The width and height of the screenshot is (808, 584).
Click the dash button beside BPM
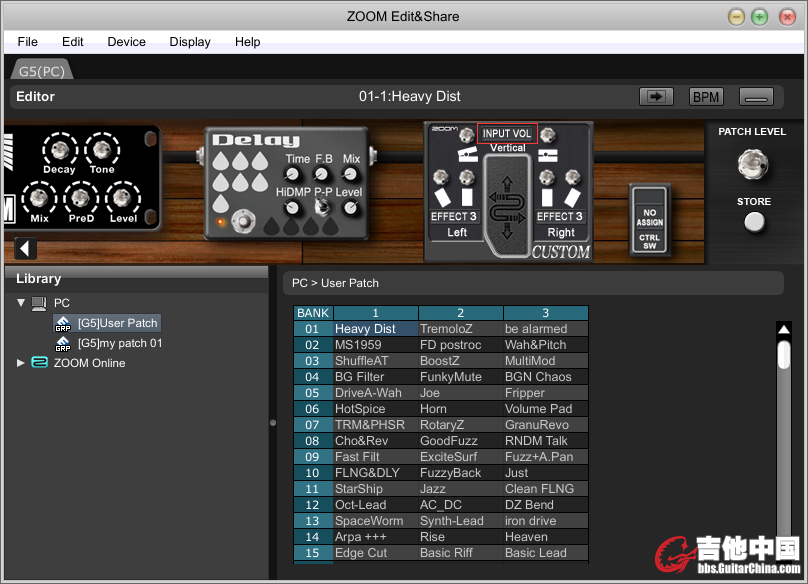[756, 96]
